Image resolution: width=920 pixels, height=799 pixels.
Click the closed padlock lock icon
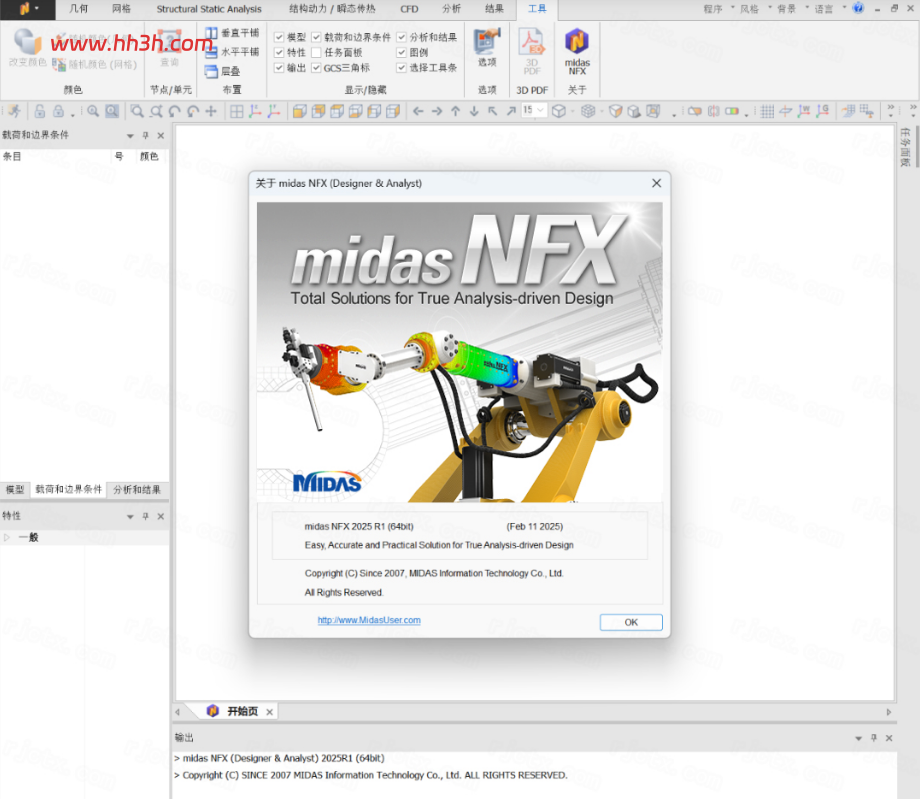click(x=59, y=111)
